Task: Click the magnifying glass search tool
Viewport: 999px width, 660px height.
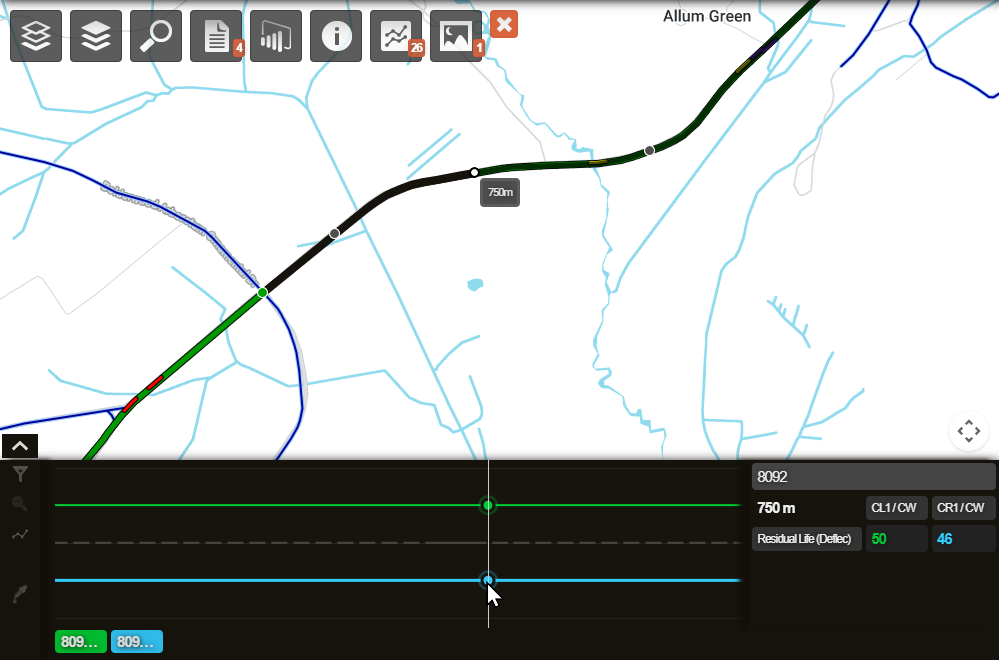Action: click(156, 36)
